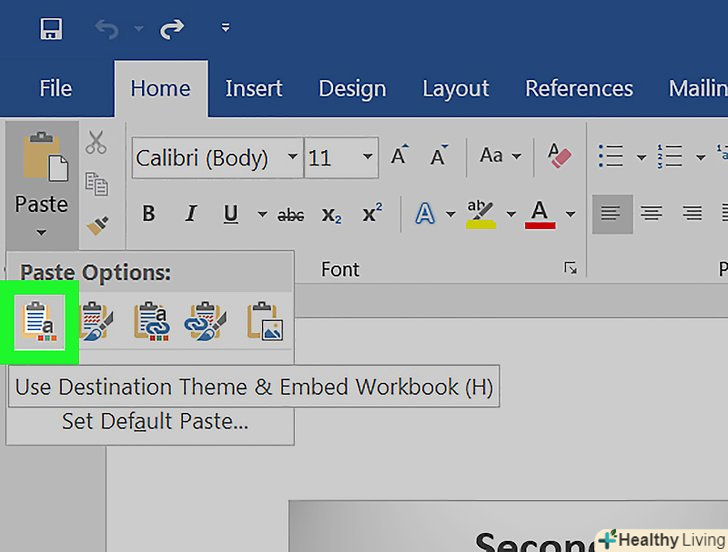Viewport: 728px width, 552px height.
Task: Select the Format Painter brush icon
Action: [97, 226]
